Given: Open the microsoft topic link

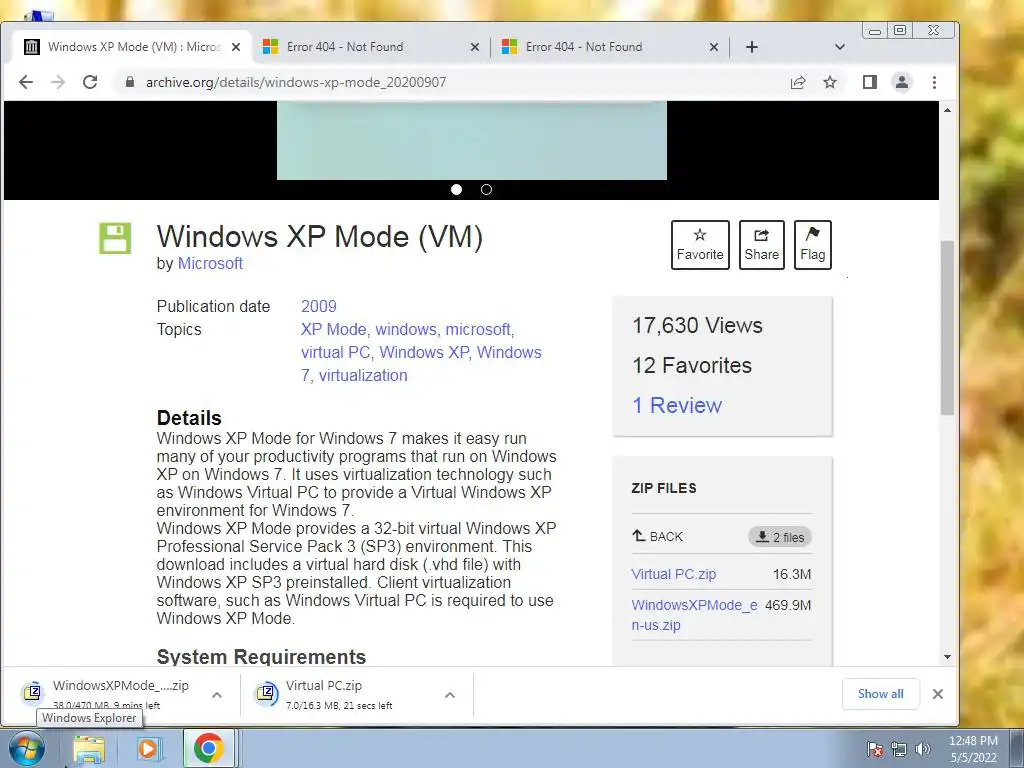Looking at the screenshot, I should click(478, 329).
